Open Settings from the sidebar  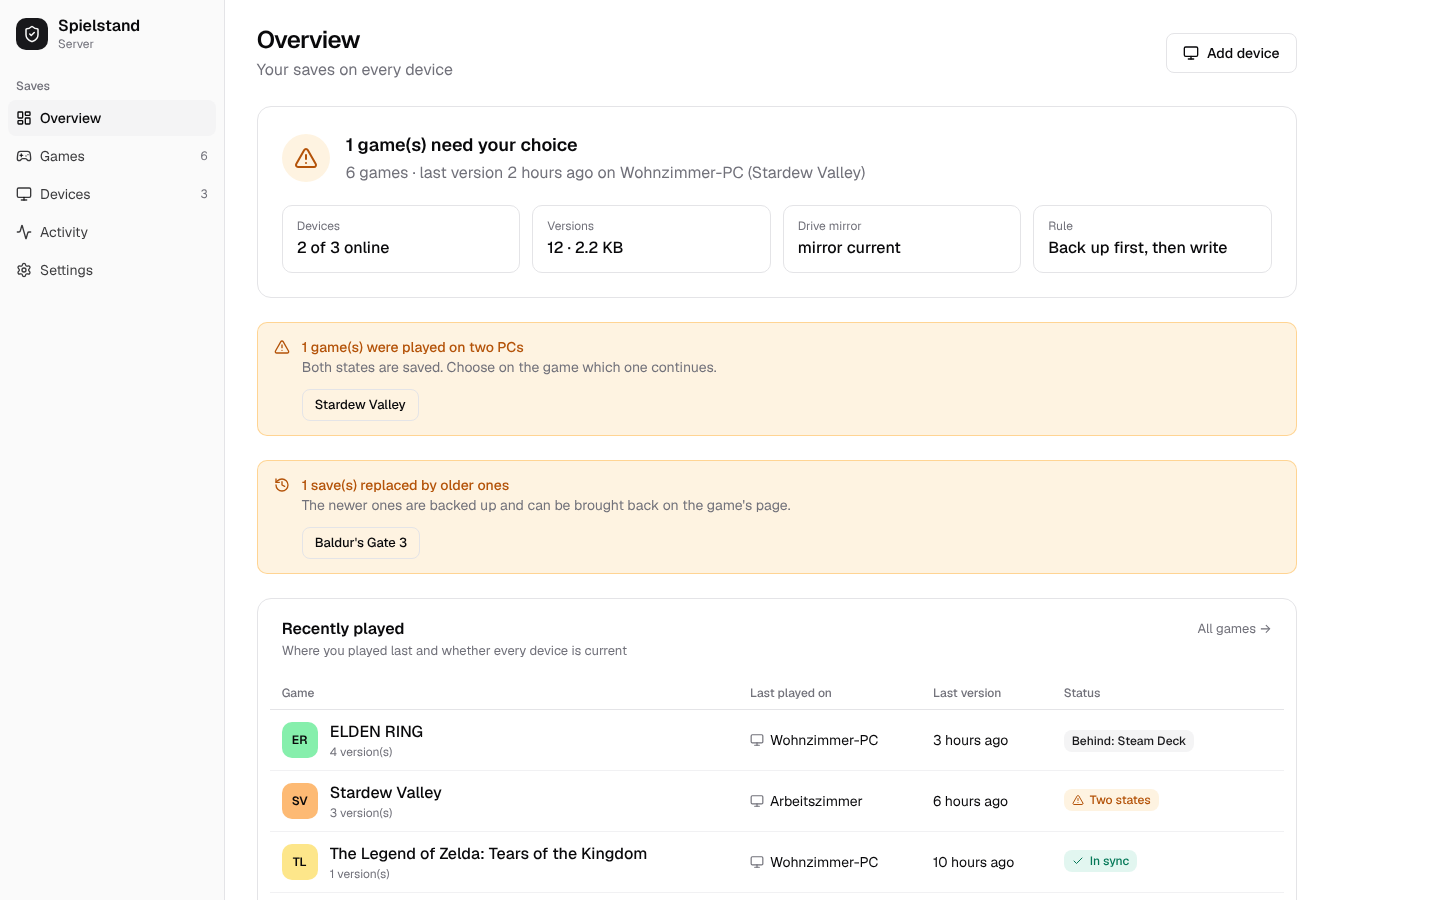tap(112, 270)
